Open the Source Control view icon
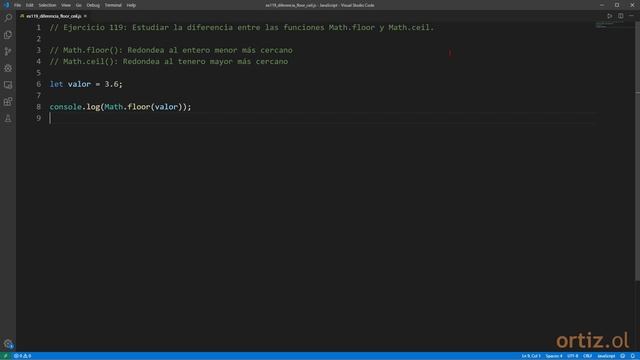640x360 pixels. (x=8, y=51)
